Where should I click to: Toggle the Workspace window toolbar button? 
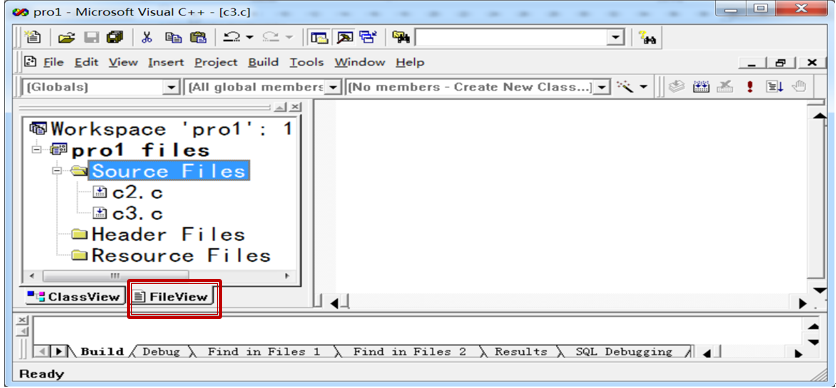click(x=319, y=37)
